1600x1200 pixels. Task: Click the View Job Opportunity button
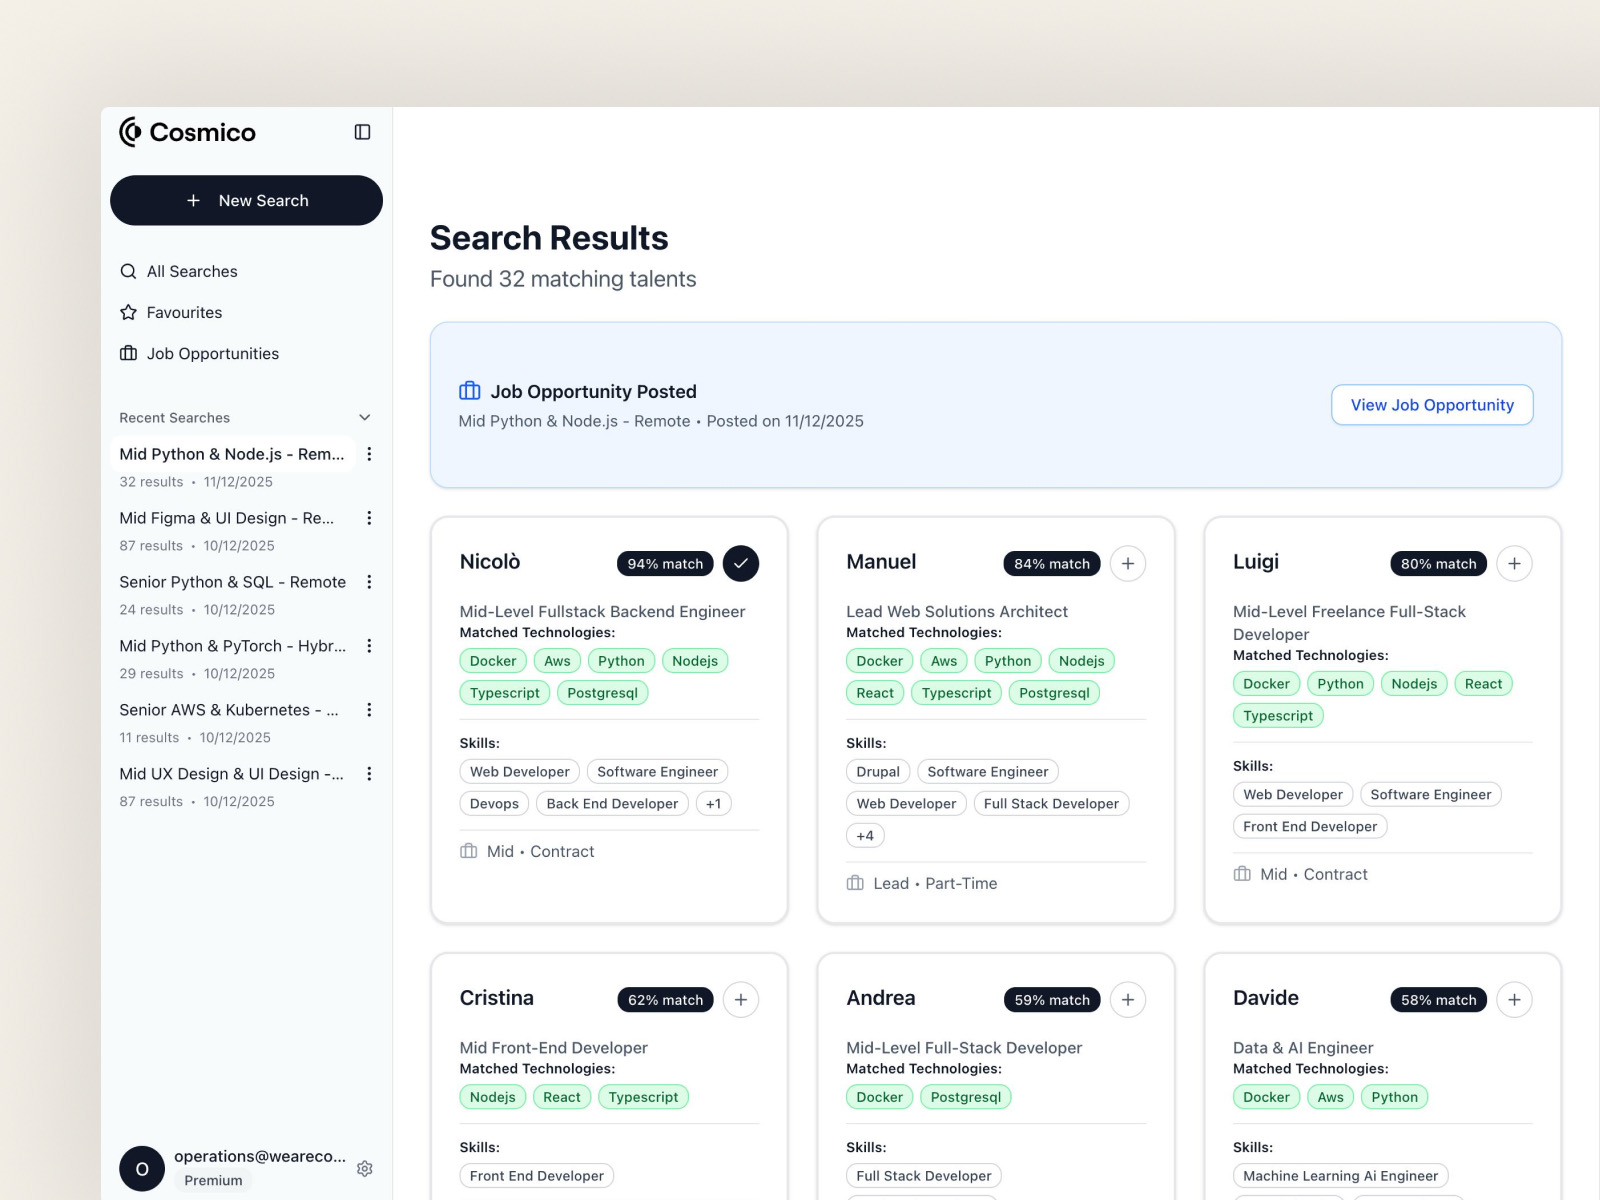[x=1432, y=405]
